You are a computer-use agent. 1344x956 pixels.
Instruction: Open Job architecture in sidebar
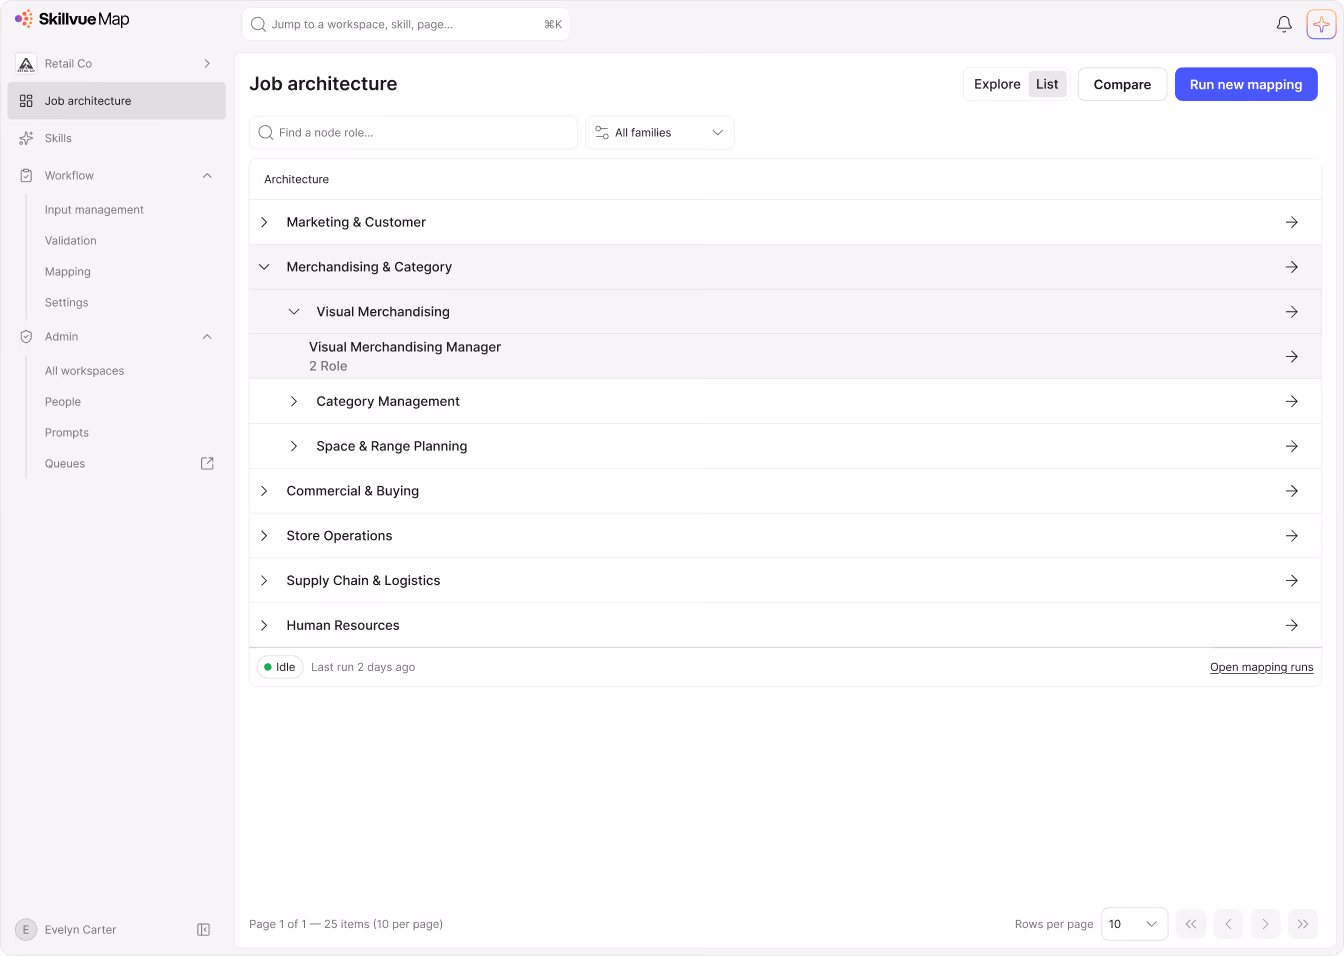(x=116, y=101)
